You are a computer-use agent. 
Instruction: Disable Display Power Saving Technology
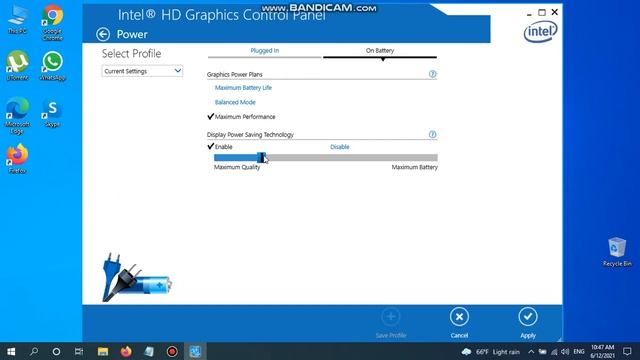coord(340,147)
